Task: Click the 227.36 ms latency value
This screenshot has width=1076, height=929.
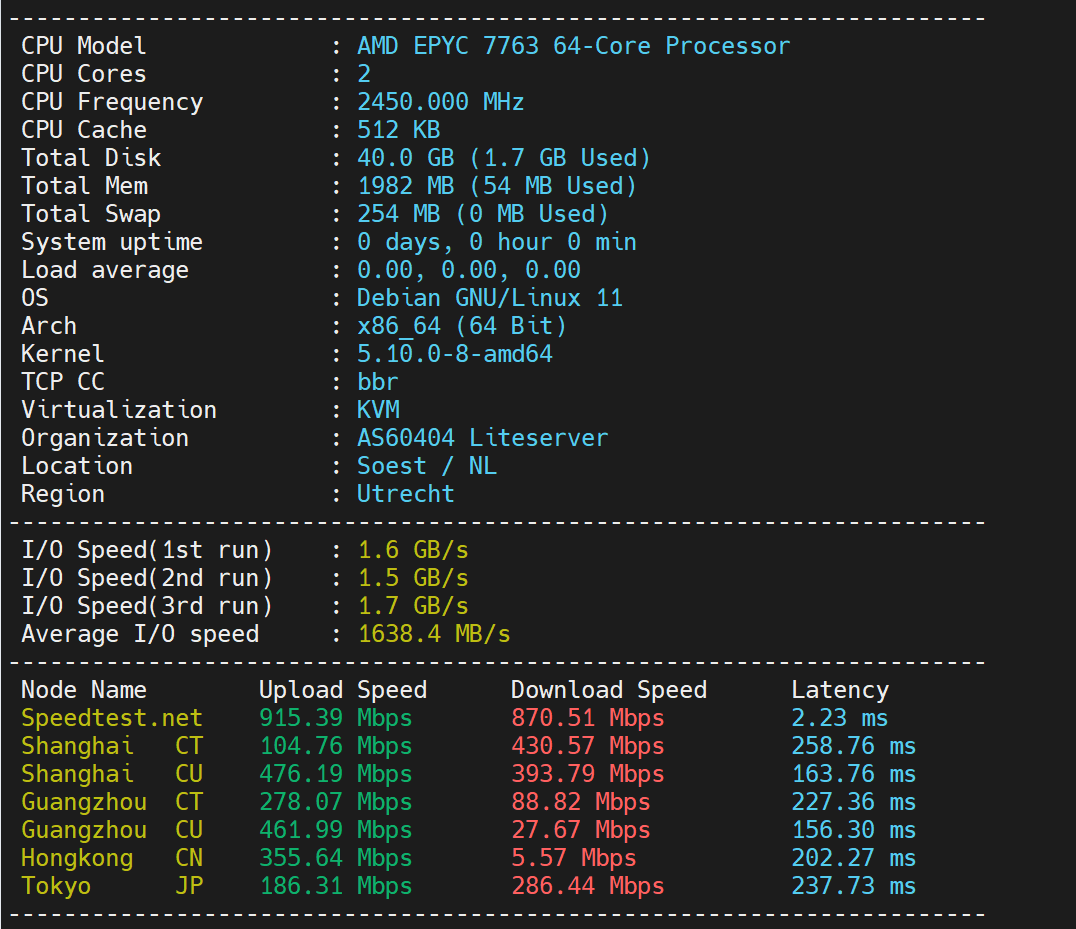Action: [x=854, y=803]
